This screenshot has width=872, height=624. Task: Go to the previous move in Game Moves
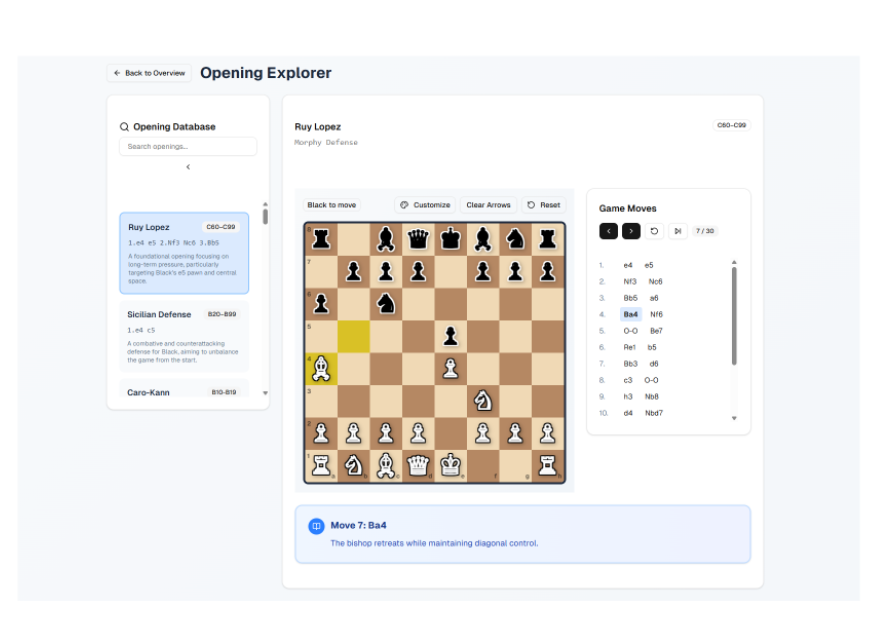click(608, 231)
